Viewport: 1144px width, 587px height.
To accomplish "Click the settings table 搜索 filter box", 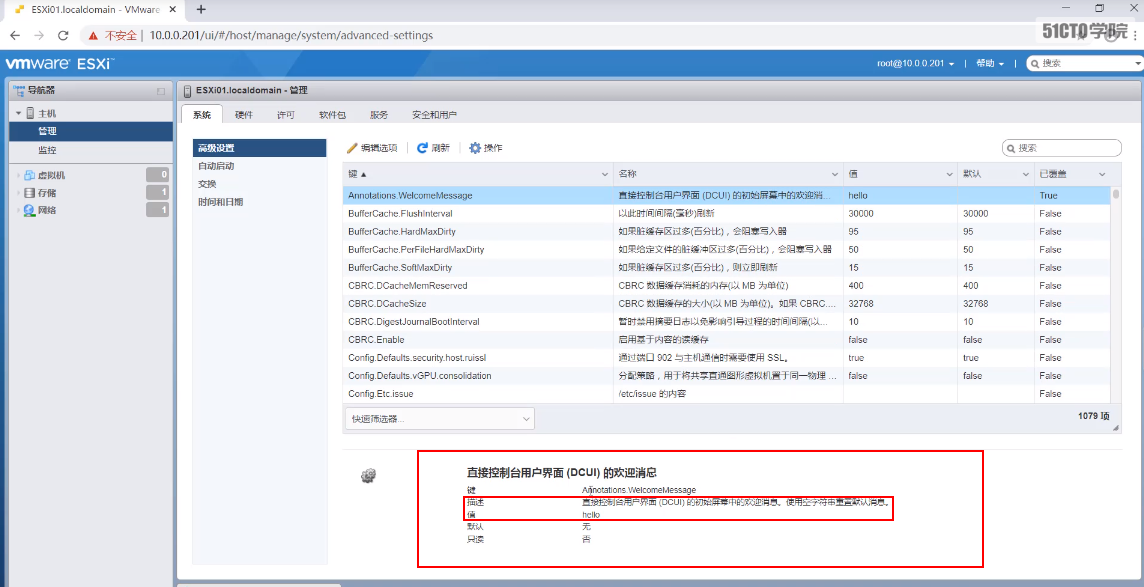I will pyautogui.click(x=1062, y=148).
